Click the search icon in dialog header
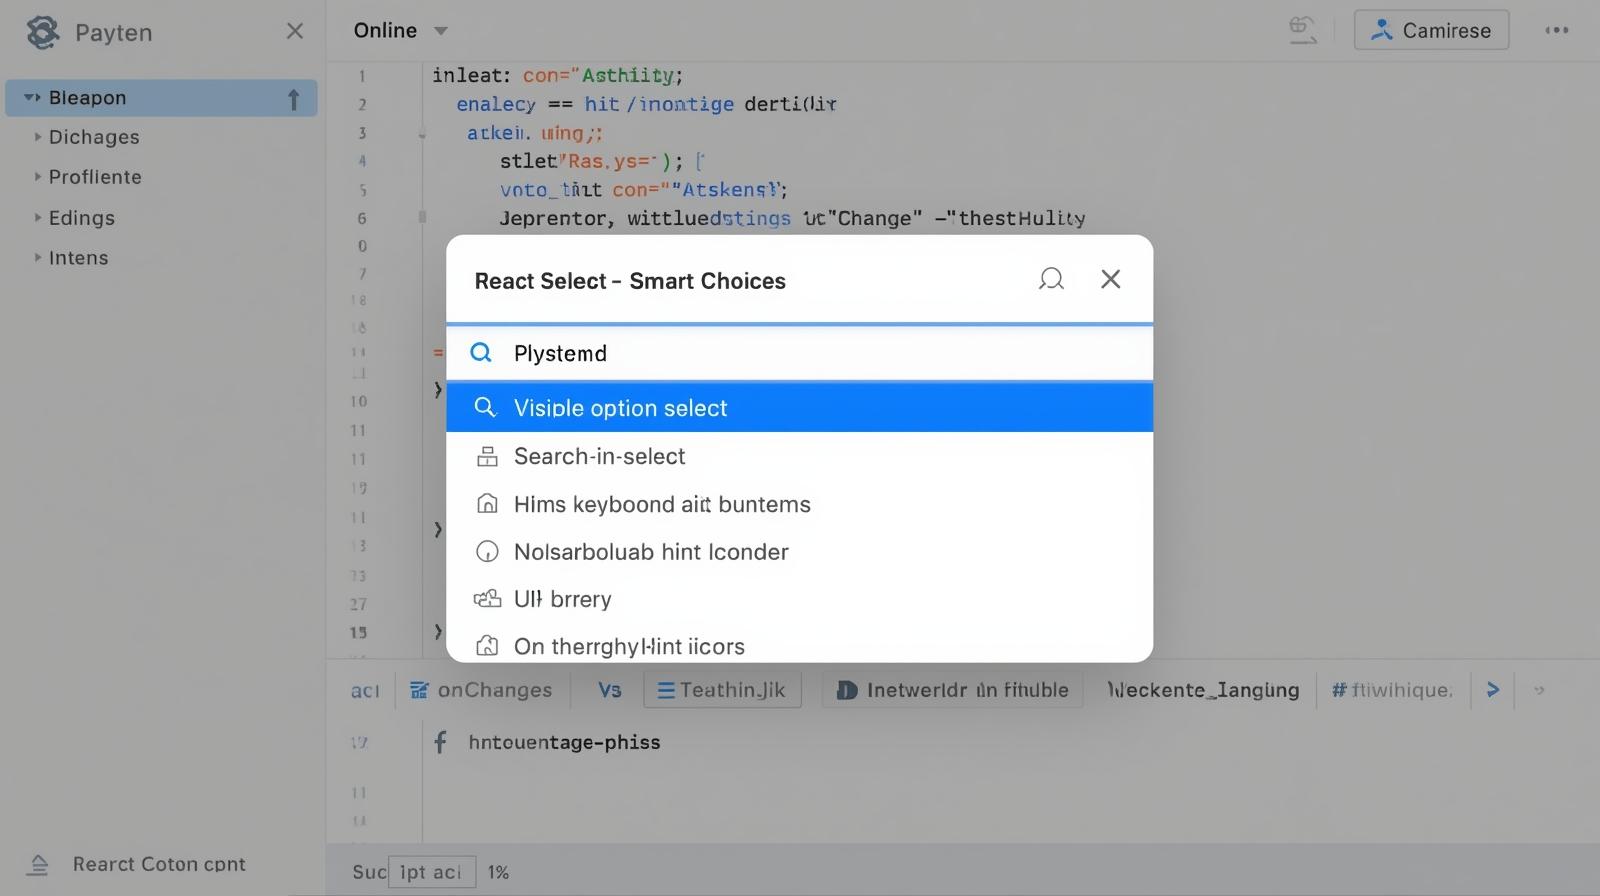 pyautogui.click(x=1051, y=279)
